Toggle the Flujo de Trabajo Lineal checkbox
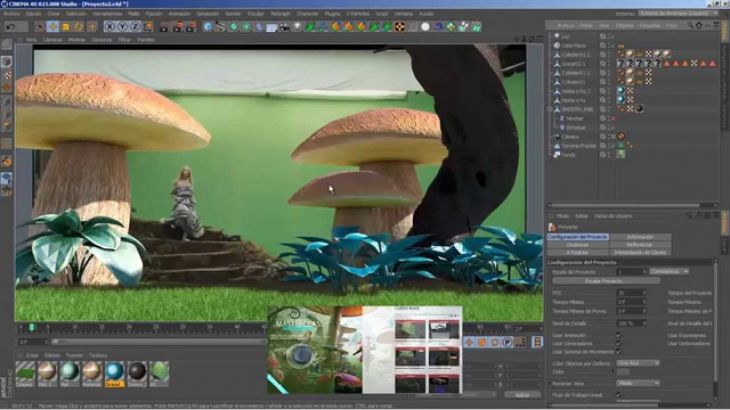 [x=619, y=395]
